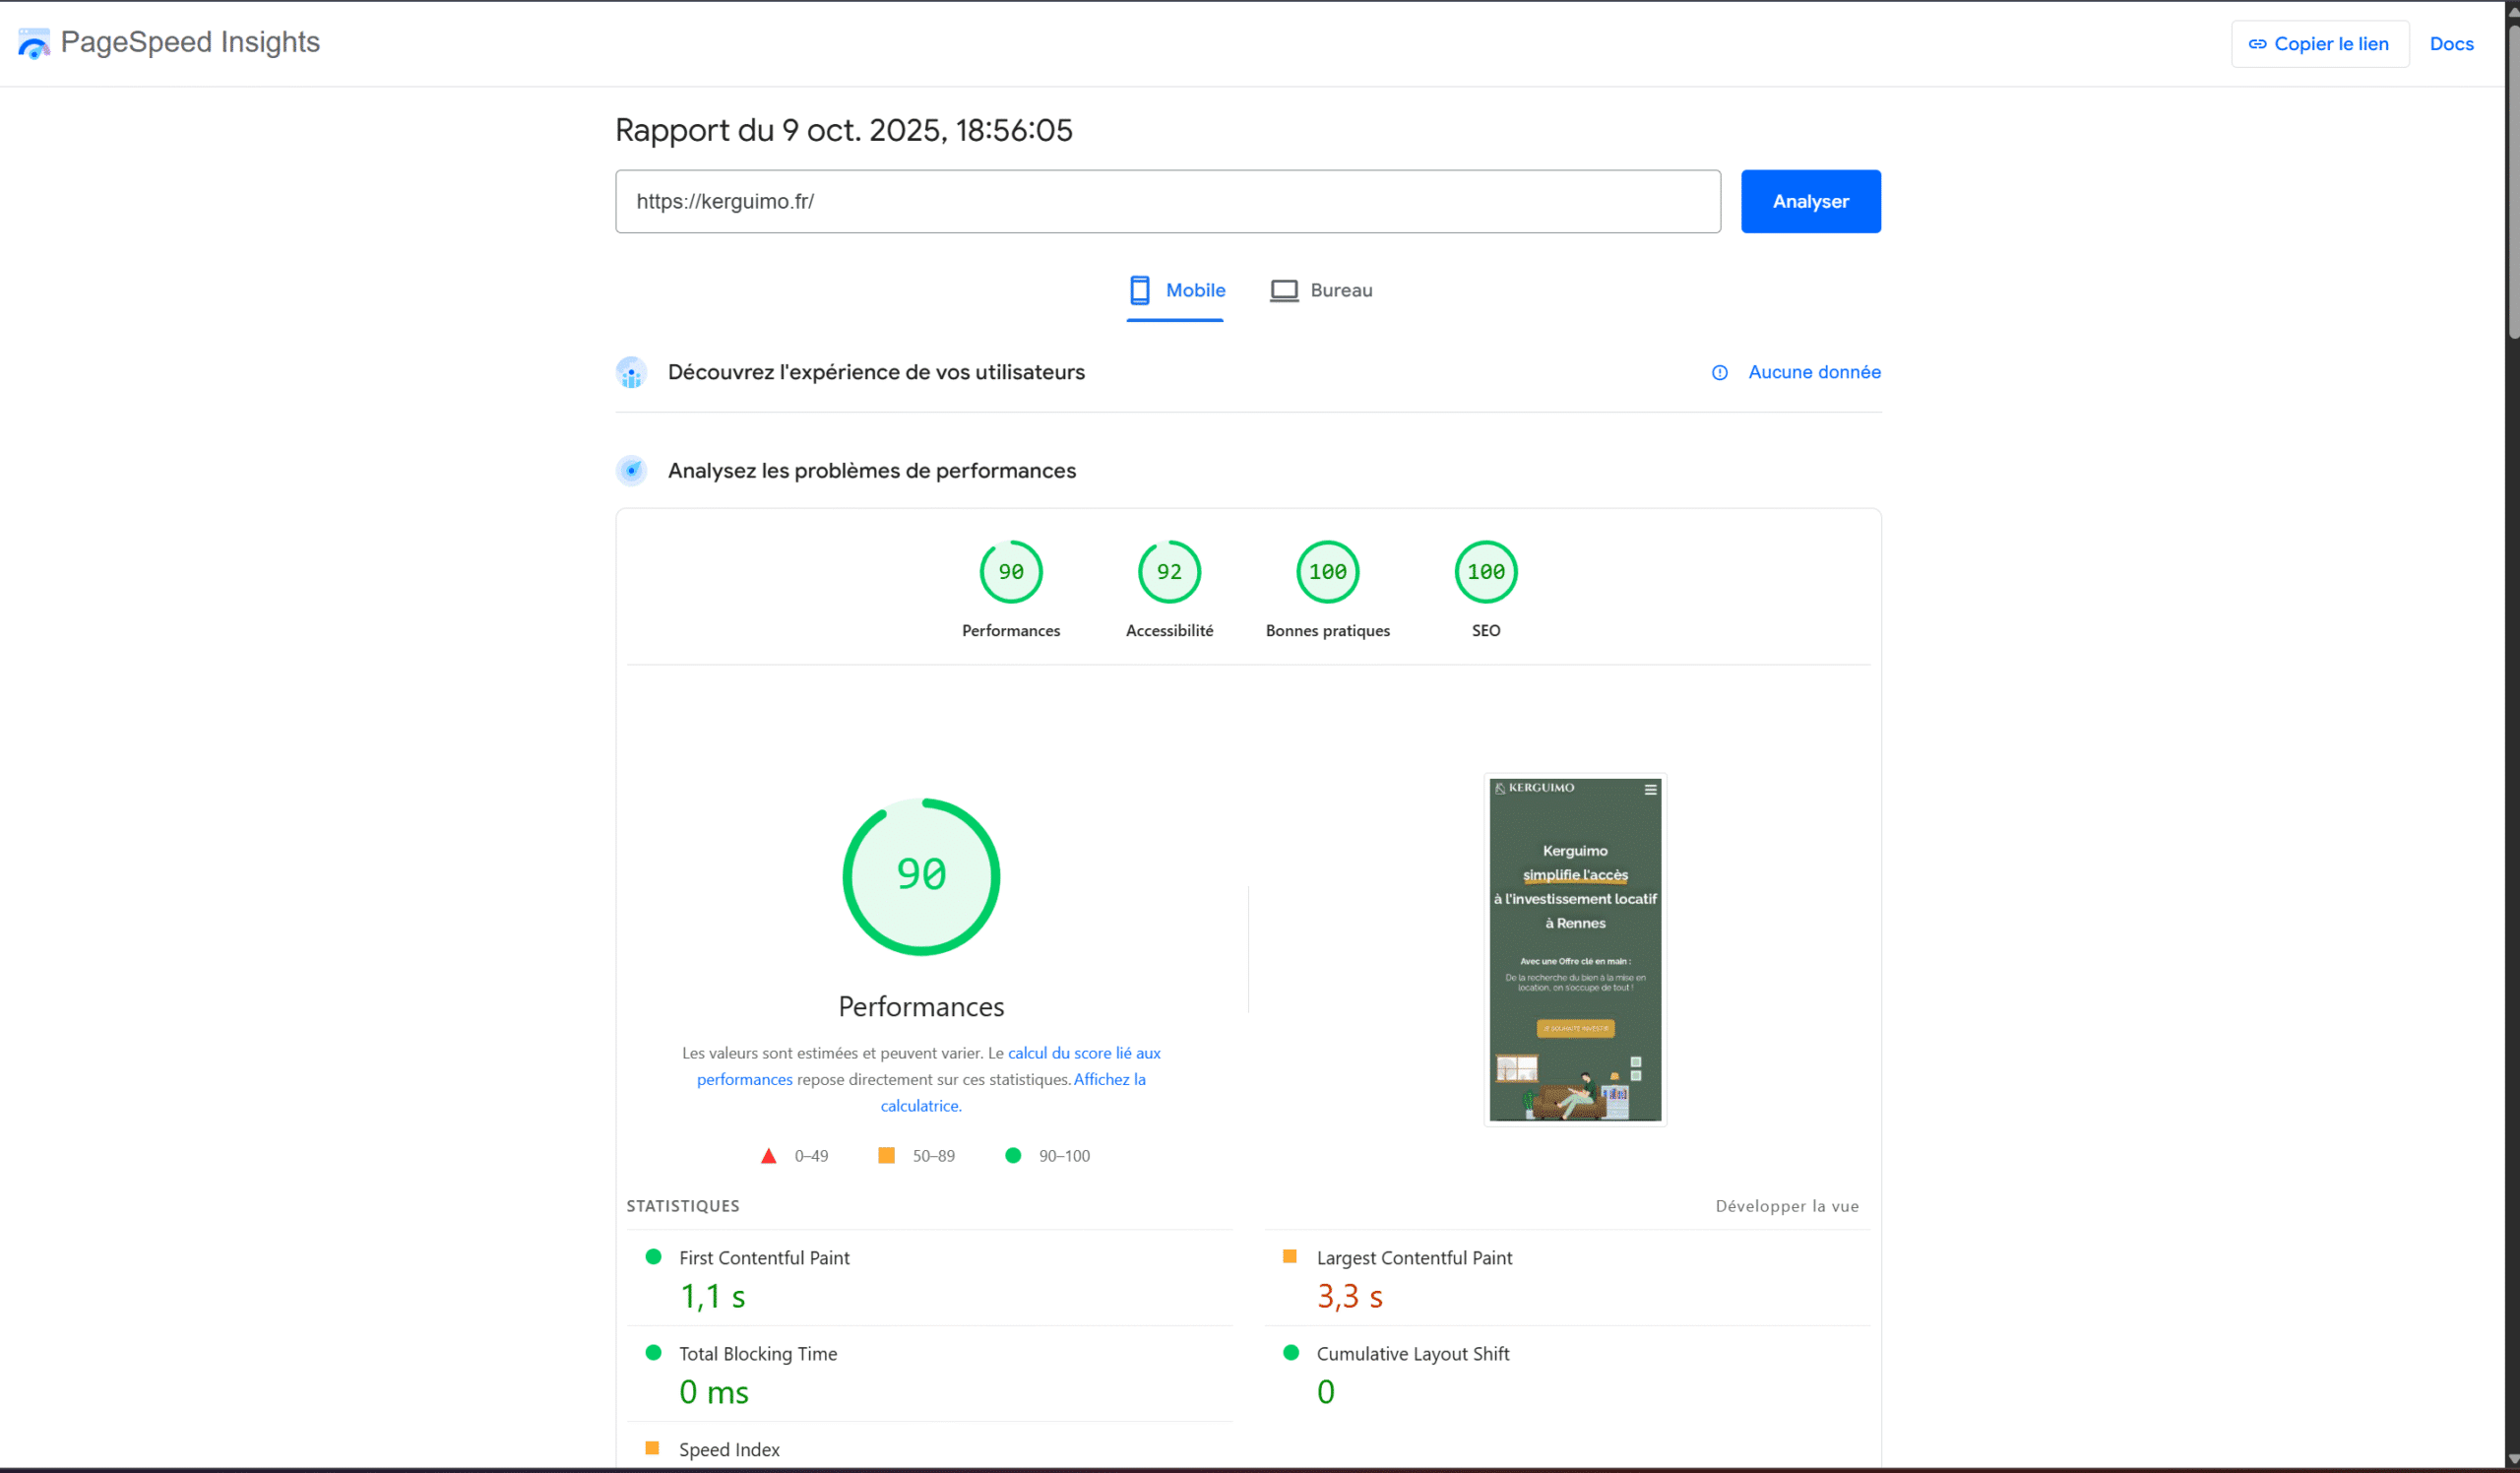
Task: Expand the Largest Contentful Paint metric
Action: 1413,1258
